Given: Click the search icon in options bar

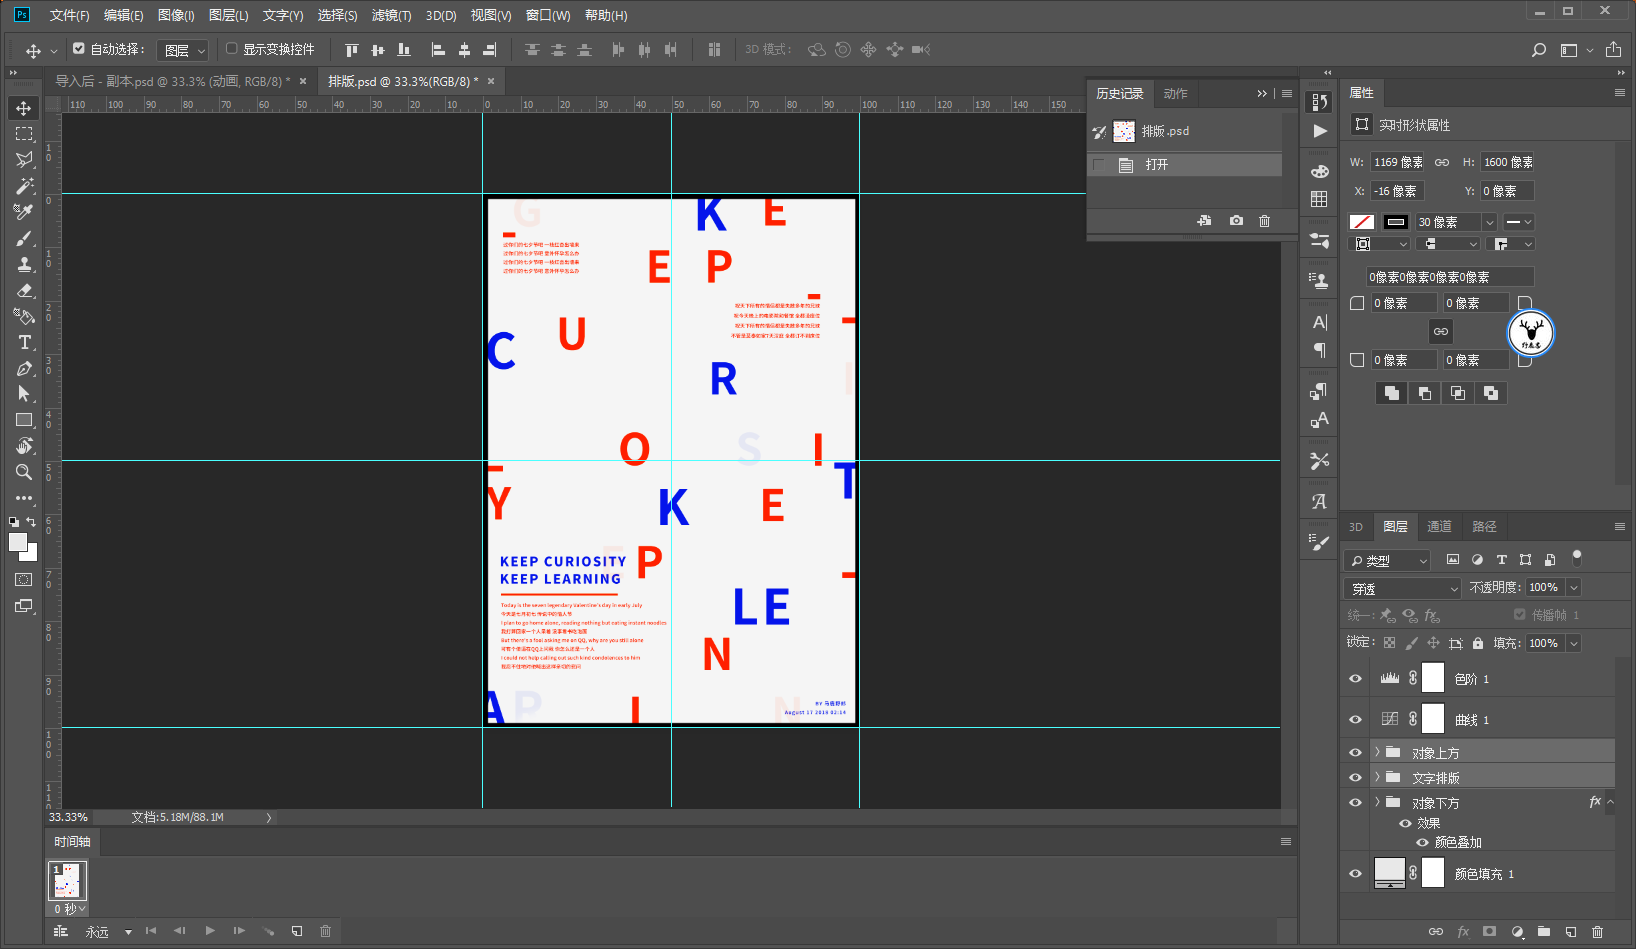Looking at the screenshot, I should click(1539, 50).
